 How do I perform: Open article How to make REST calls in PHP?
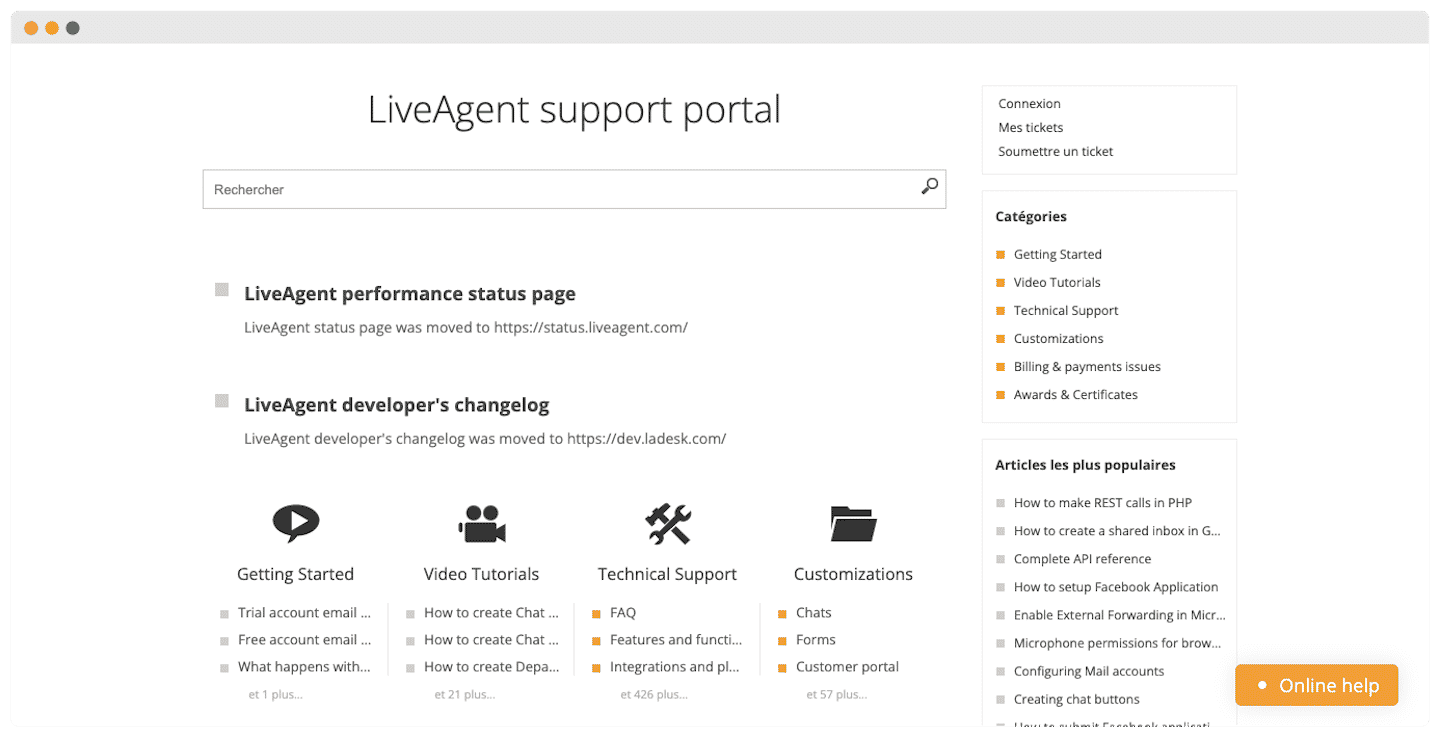pos(1102,503)
